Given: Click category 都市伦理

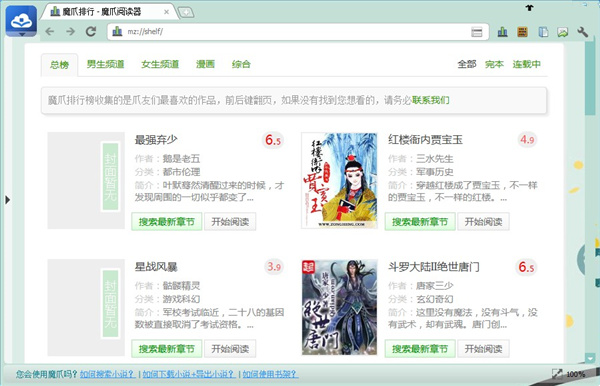Looking at the screenshot, I should tap(181, 172).
